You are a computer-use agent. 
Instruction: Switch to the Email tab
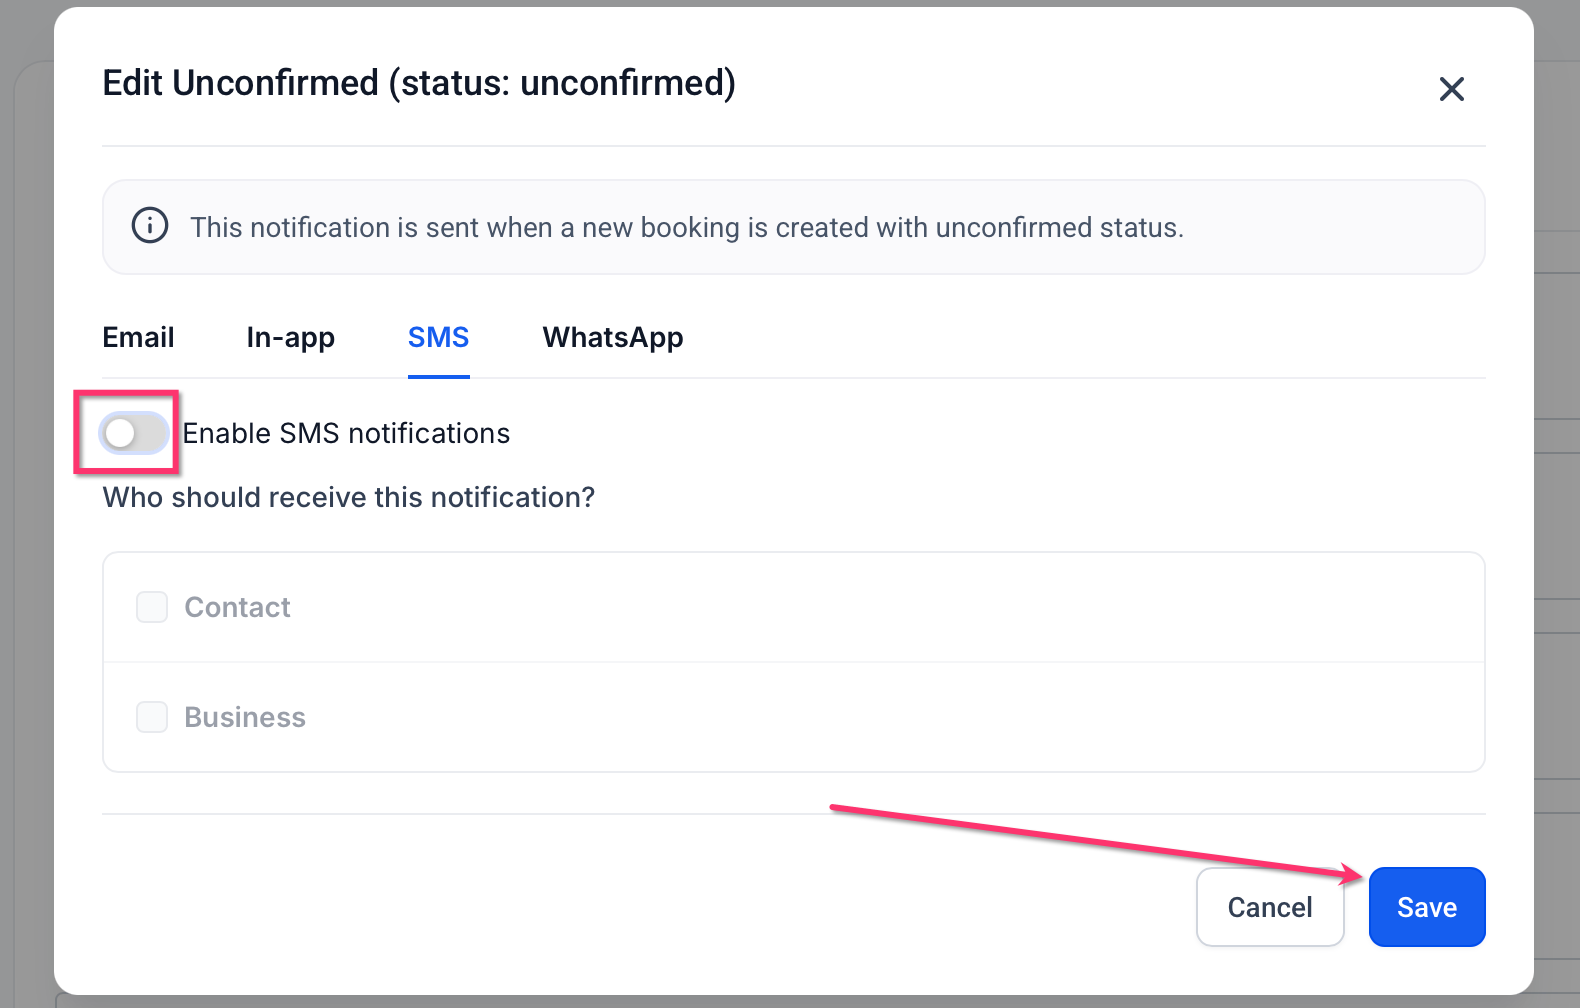tap(138, 338)
